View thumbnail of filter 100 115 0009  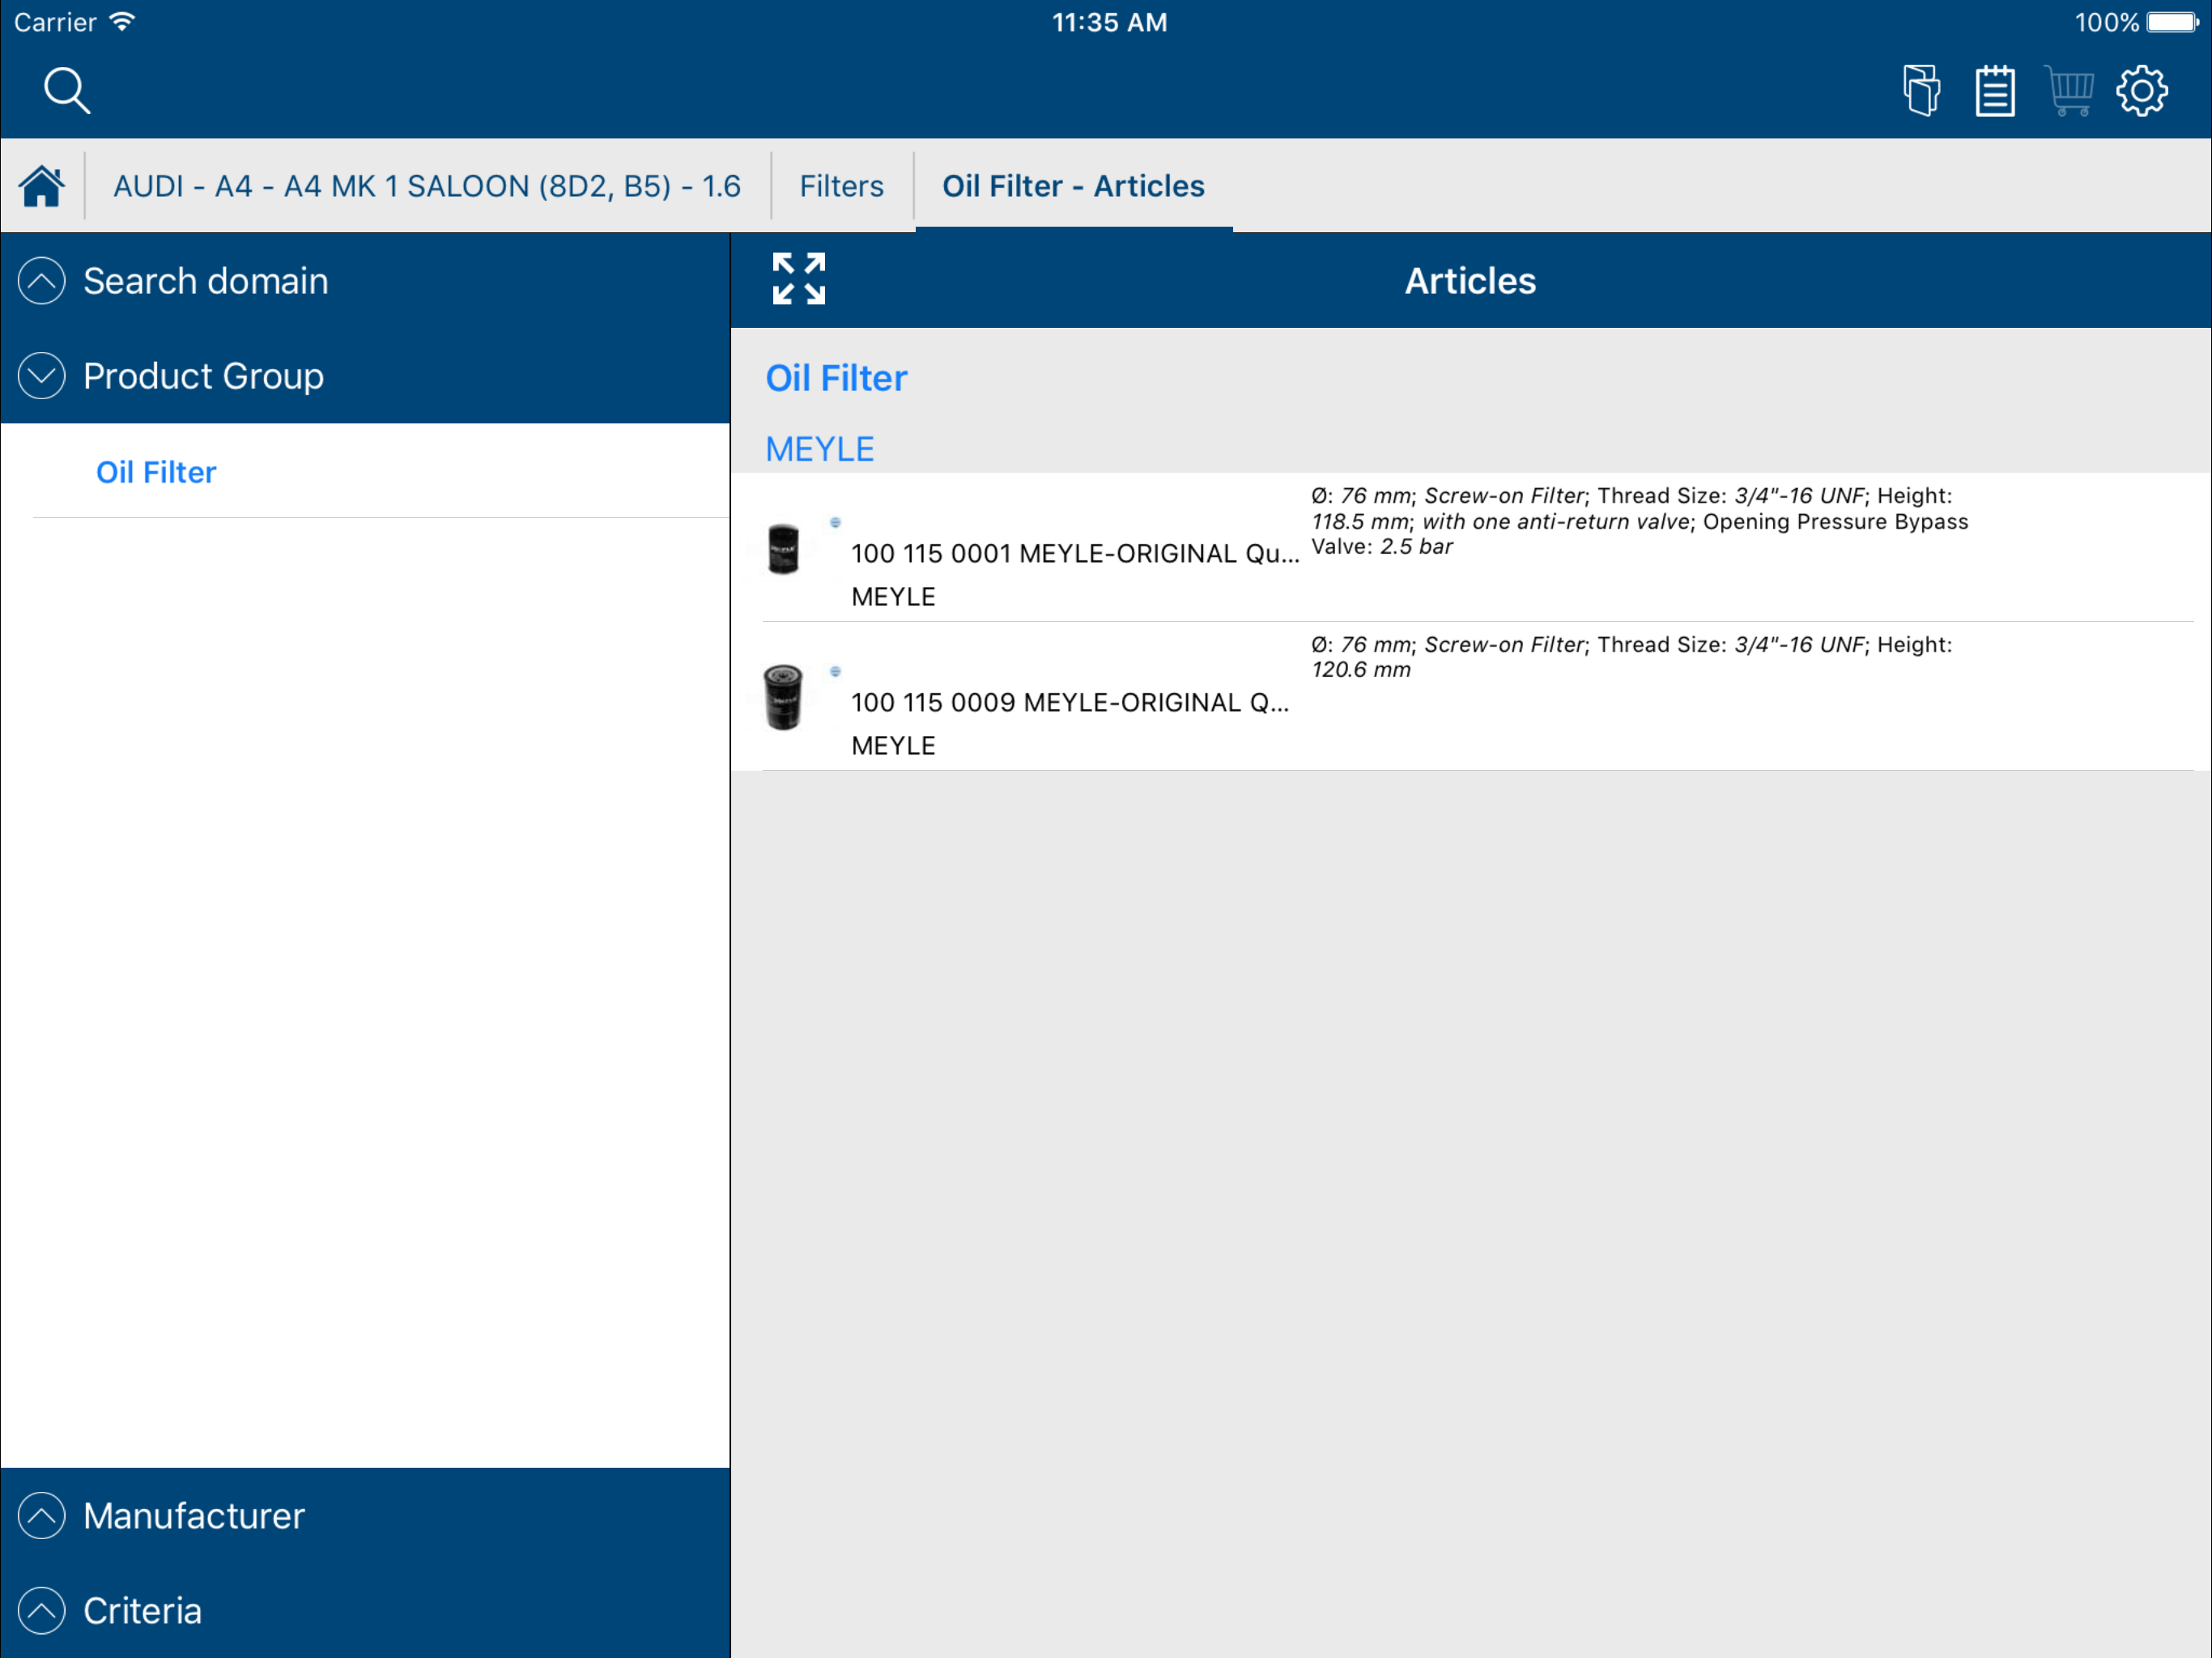pos(783,697)
